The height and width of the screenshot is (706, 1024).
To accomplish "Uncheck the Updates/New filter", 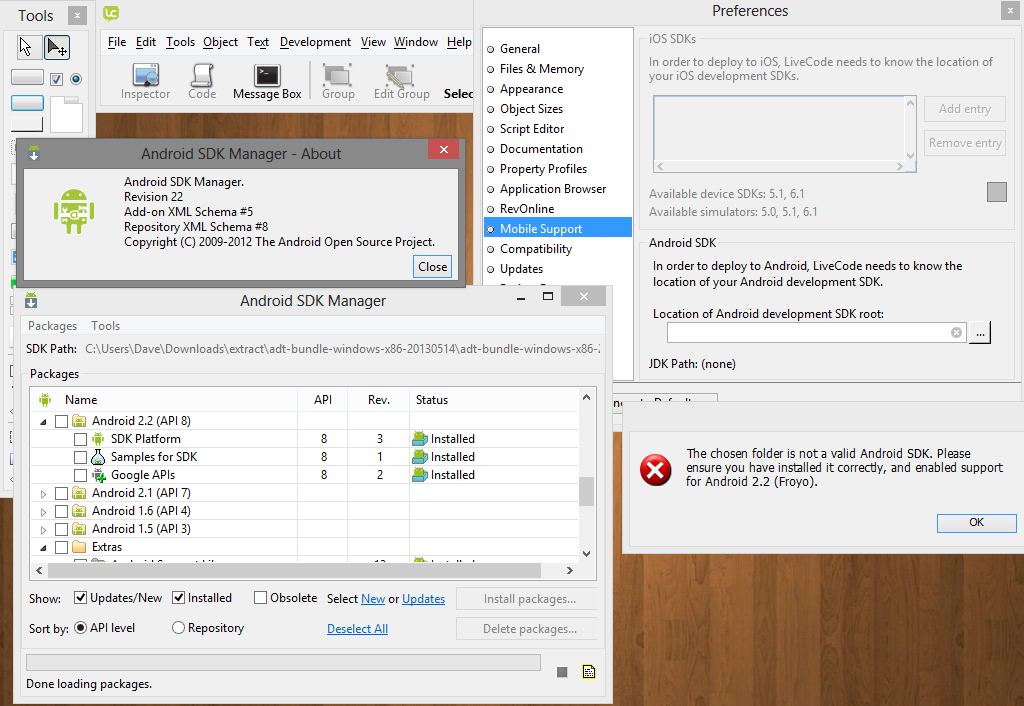I will (81, 598).
